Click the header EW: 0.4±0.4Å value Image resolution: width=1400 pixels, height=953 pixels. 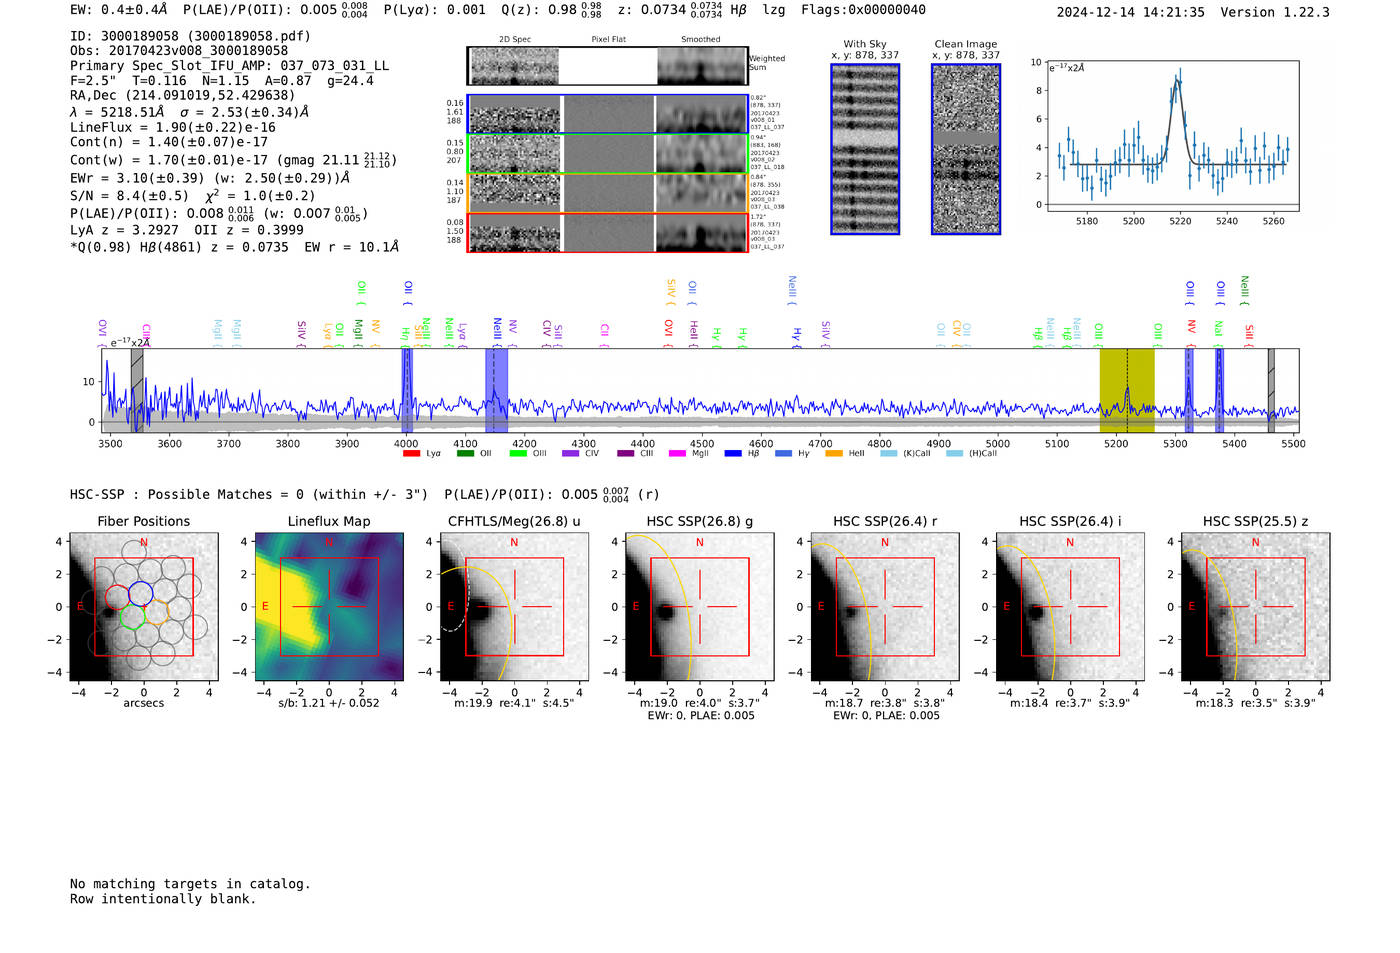point(119,10)
